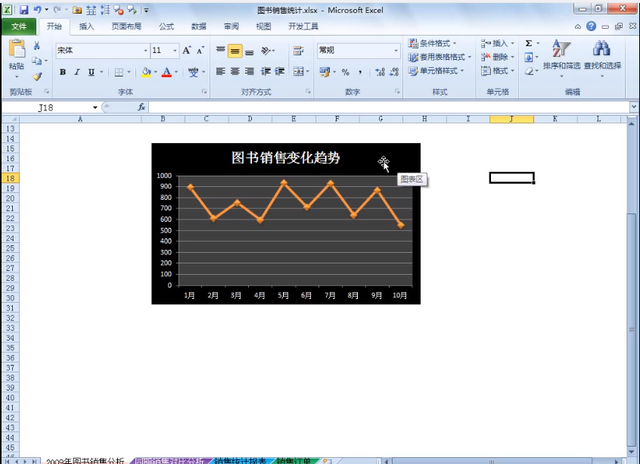
Task: Click the Save icon in quick access toolbar
Action: coord(23,9)
